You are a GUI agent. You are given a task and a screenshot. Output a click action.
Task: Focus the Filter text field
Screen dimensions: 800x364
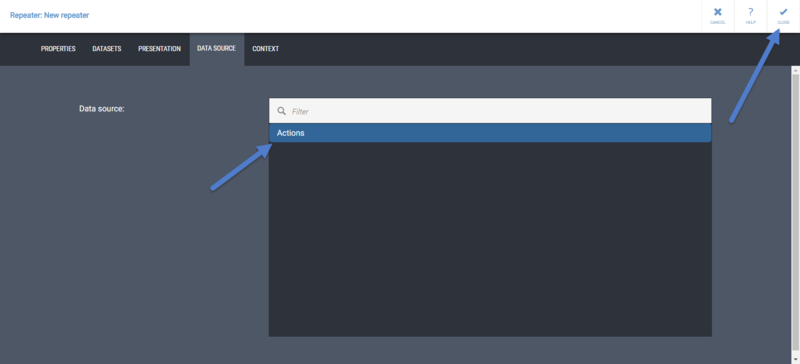pos(490,111)
